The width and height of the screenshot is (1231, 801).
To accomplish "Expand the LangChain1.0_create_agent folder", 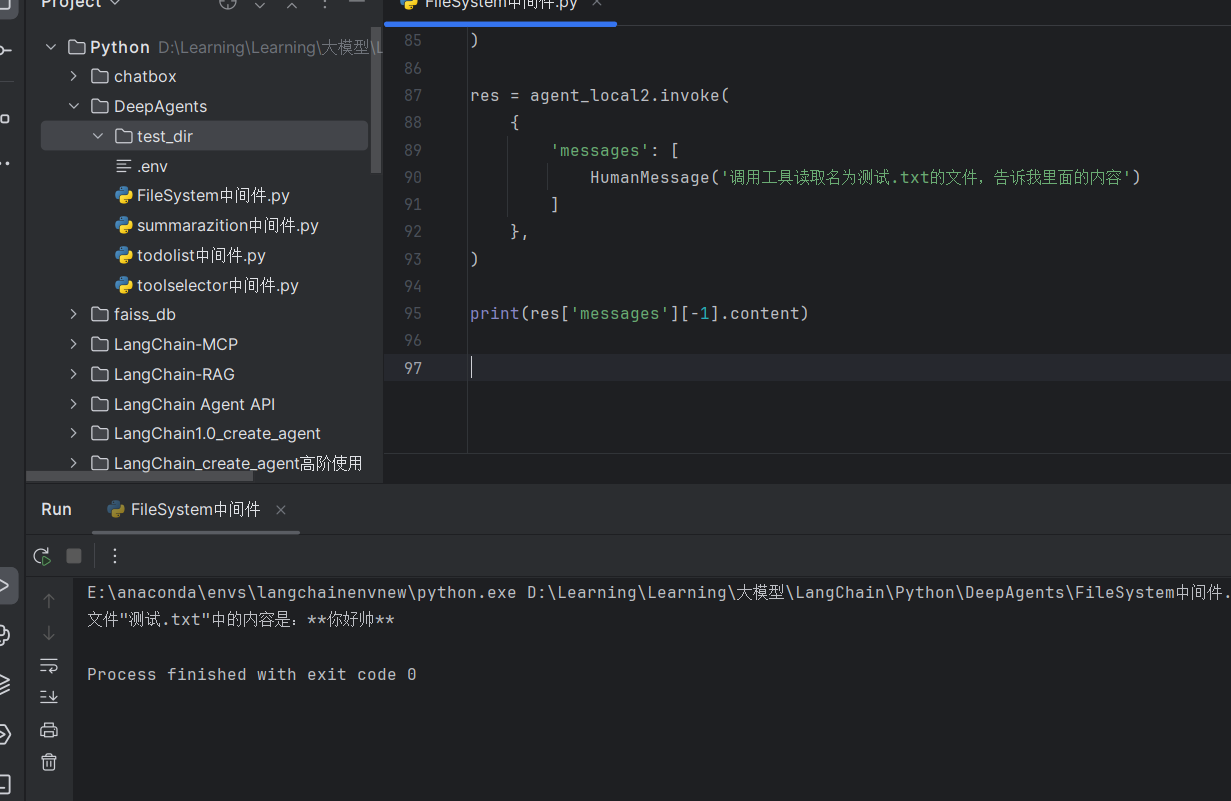I will point(73,434).
